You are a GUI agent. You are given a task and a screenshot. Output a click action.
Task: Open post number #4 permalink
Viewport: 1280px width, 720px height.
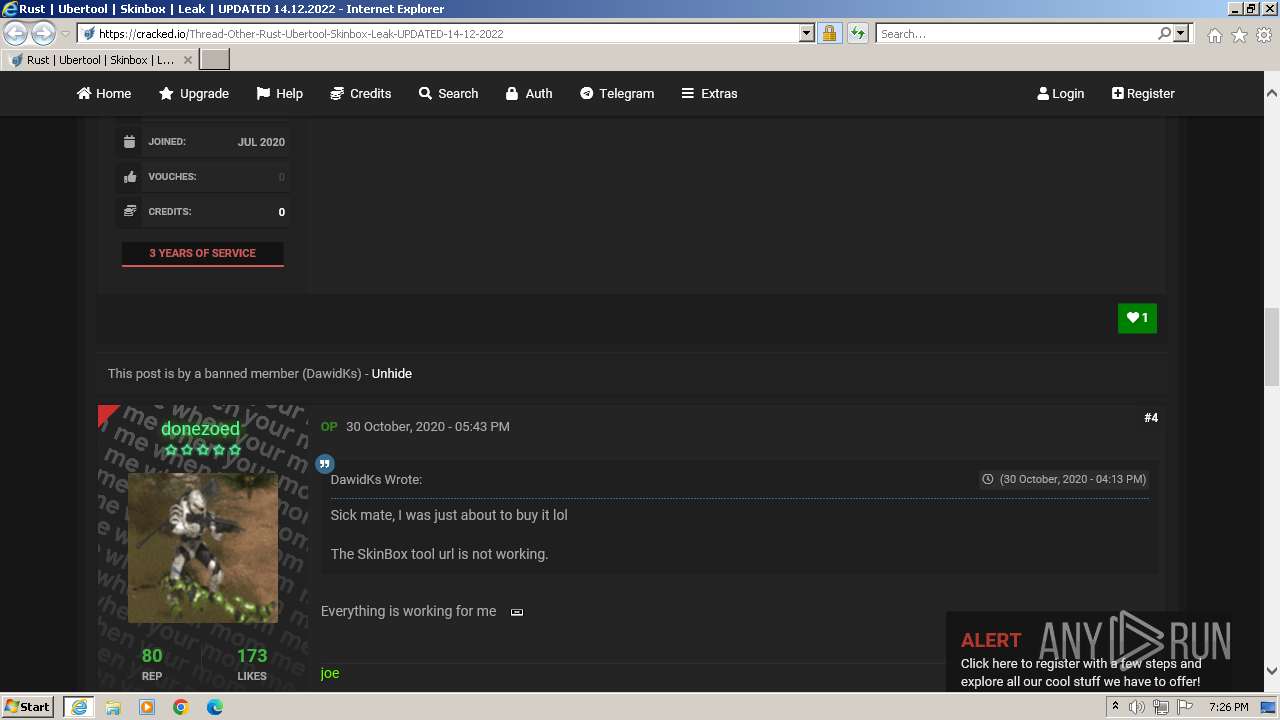[1151, 418]
